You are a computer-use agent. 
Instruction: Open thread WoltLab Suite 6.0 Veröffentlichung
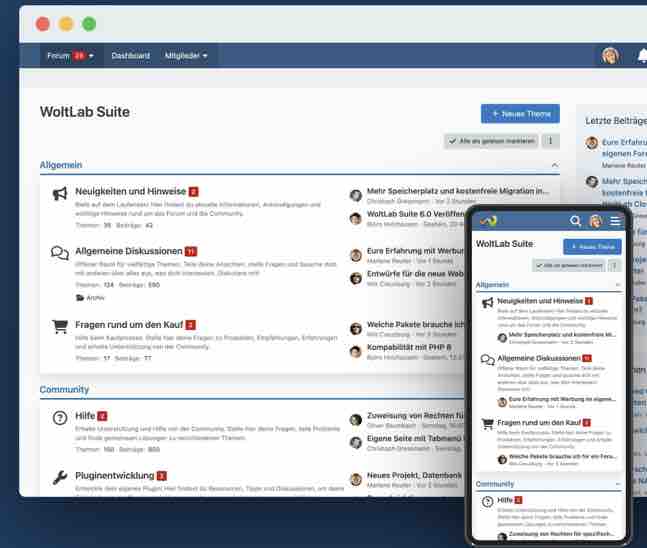point(416,214)
